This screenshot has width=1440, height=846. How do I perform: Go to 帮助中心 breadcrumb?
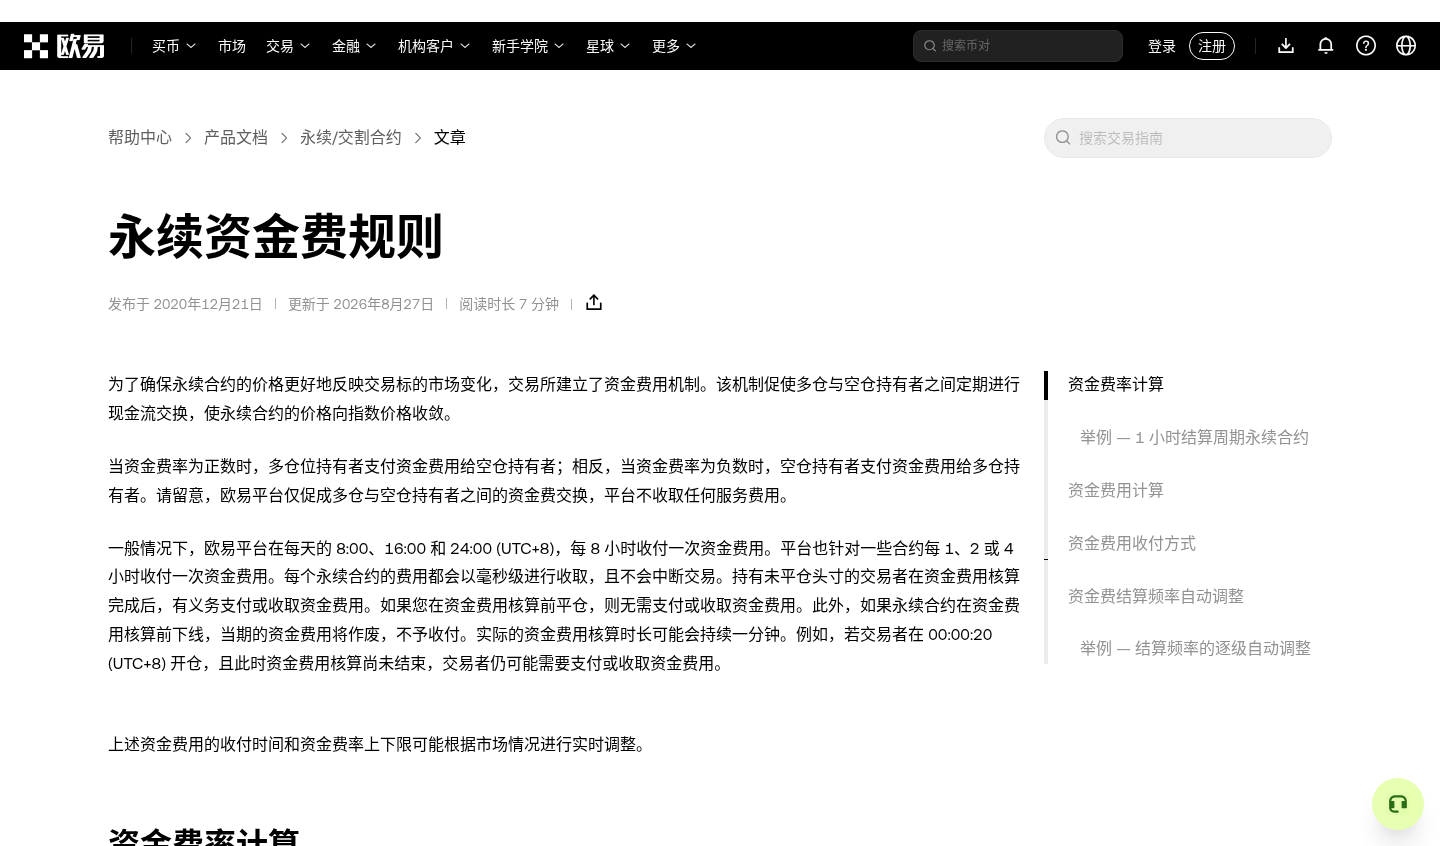point(140,137)
